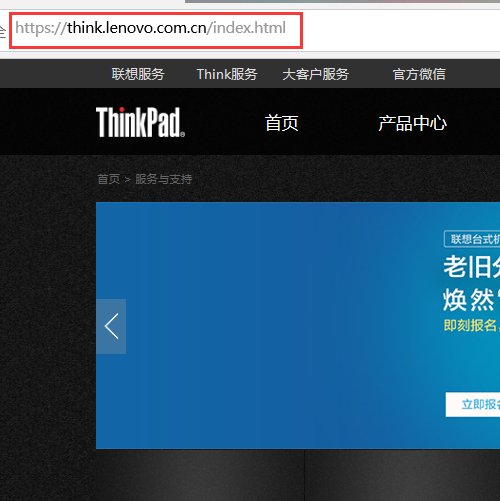Click the 立即报名 white banner button

(x=473, y=404)
